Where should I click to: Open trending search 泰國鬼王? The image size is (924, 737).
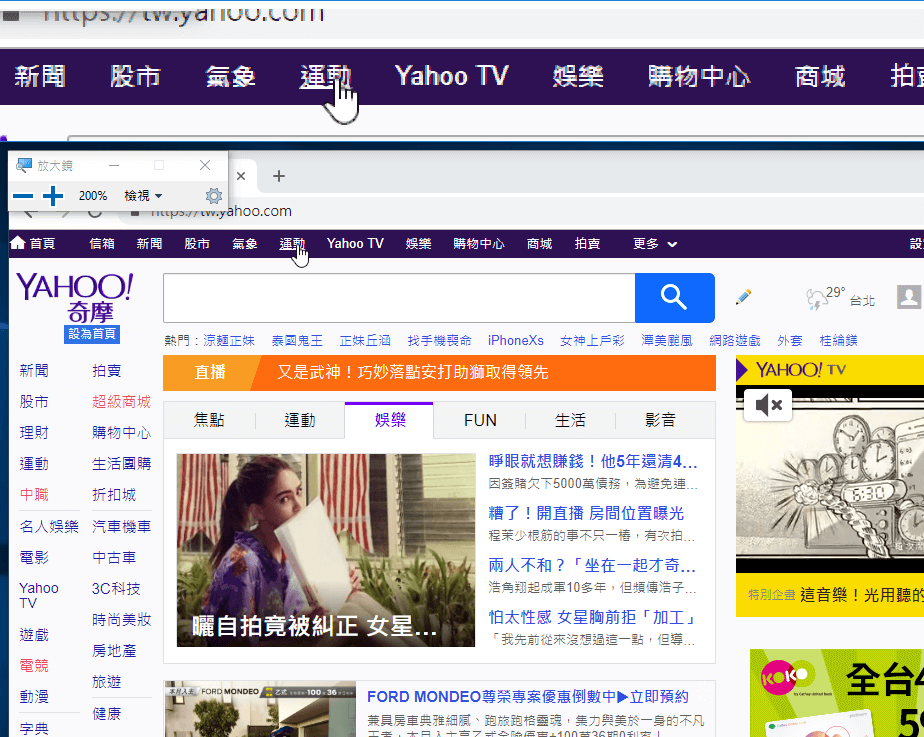297,341
